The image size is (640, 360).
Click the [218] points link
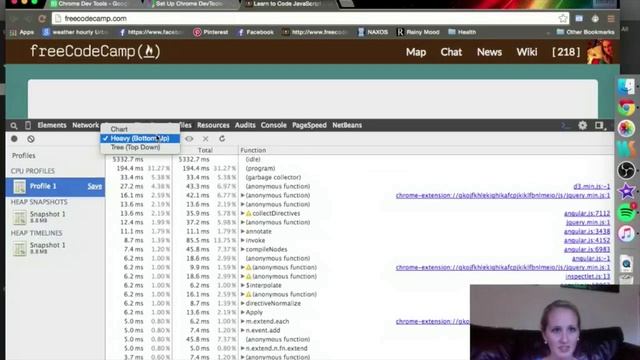[566, 52]
